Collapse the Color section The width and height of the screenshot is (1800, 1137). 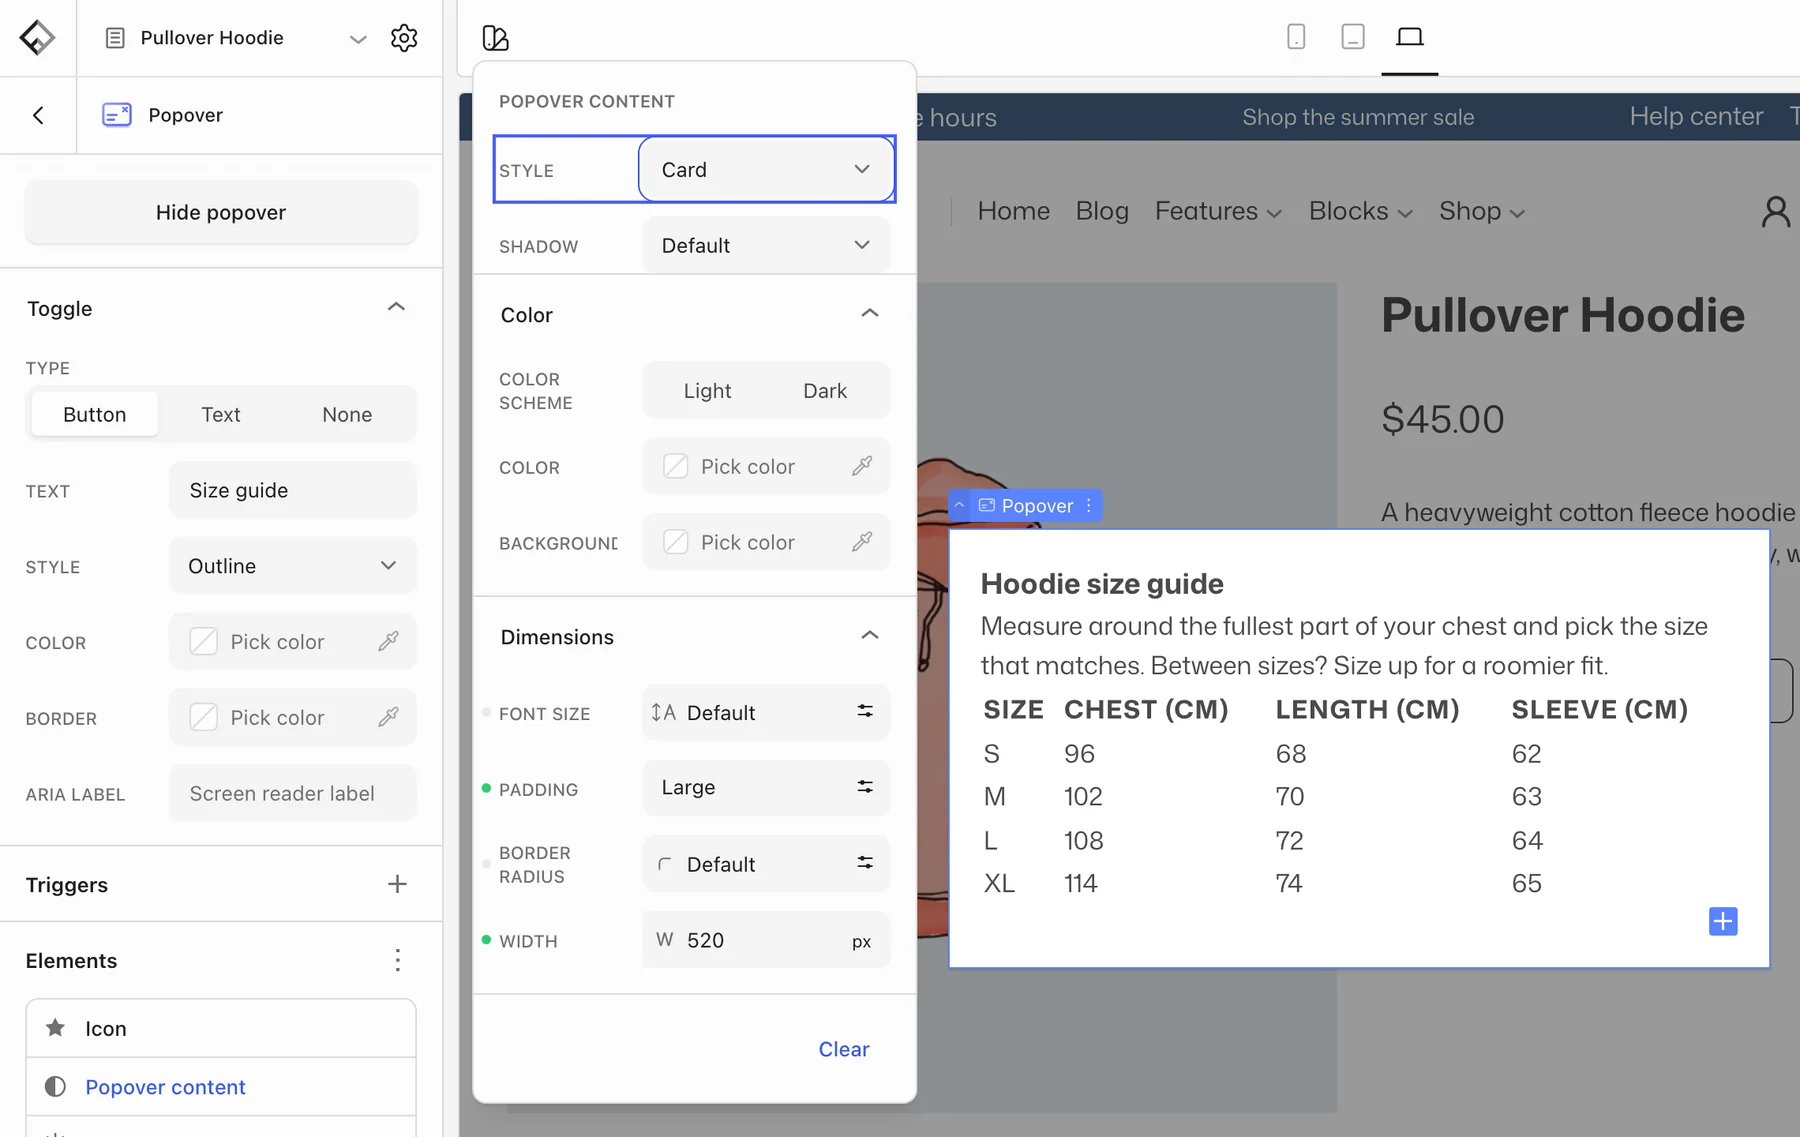[x=869, y=314]
